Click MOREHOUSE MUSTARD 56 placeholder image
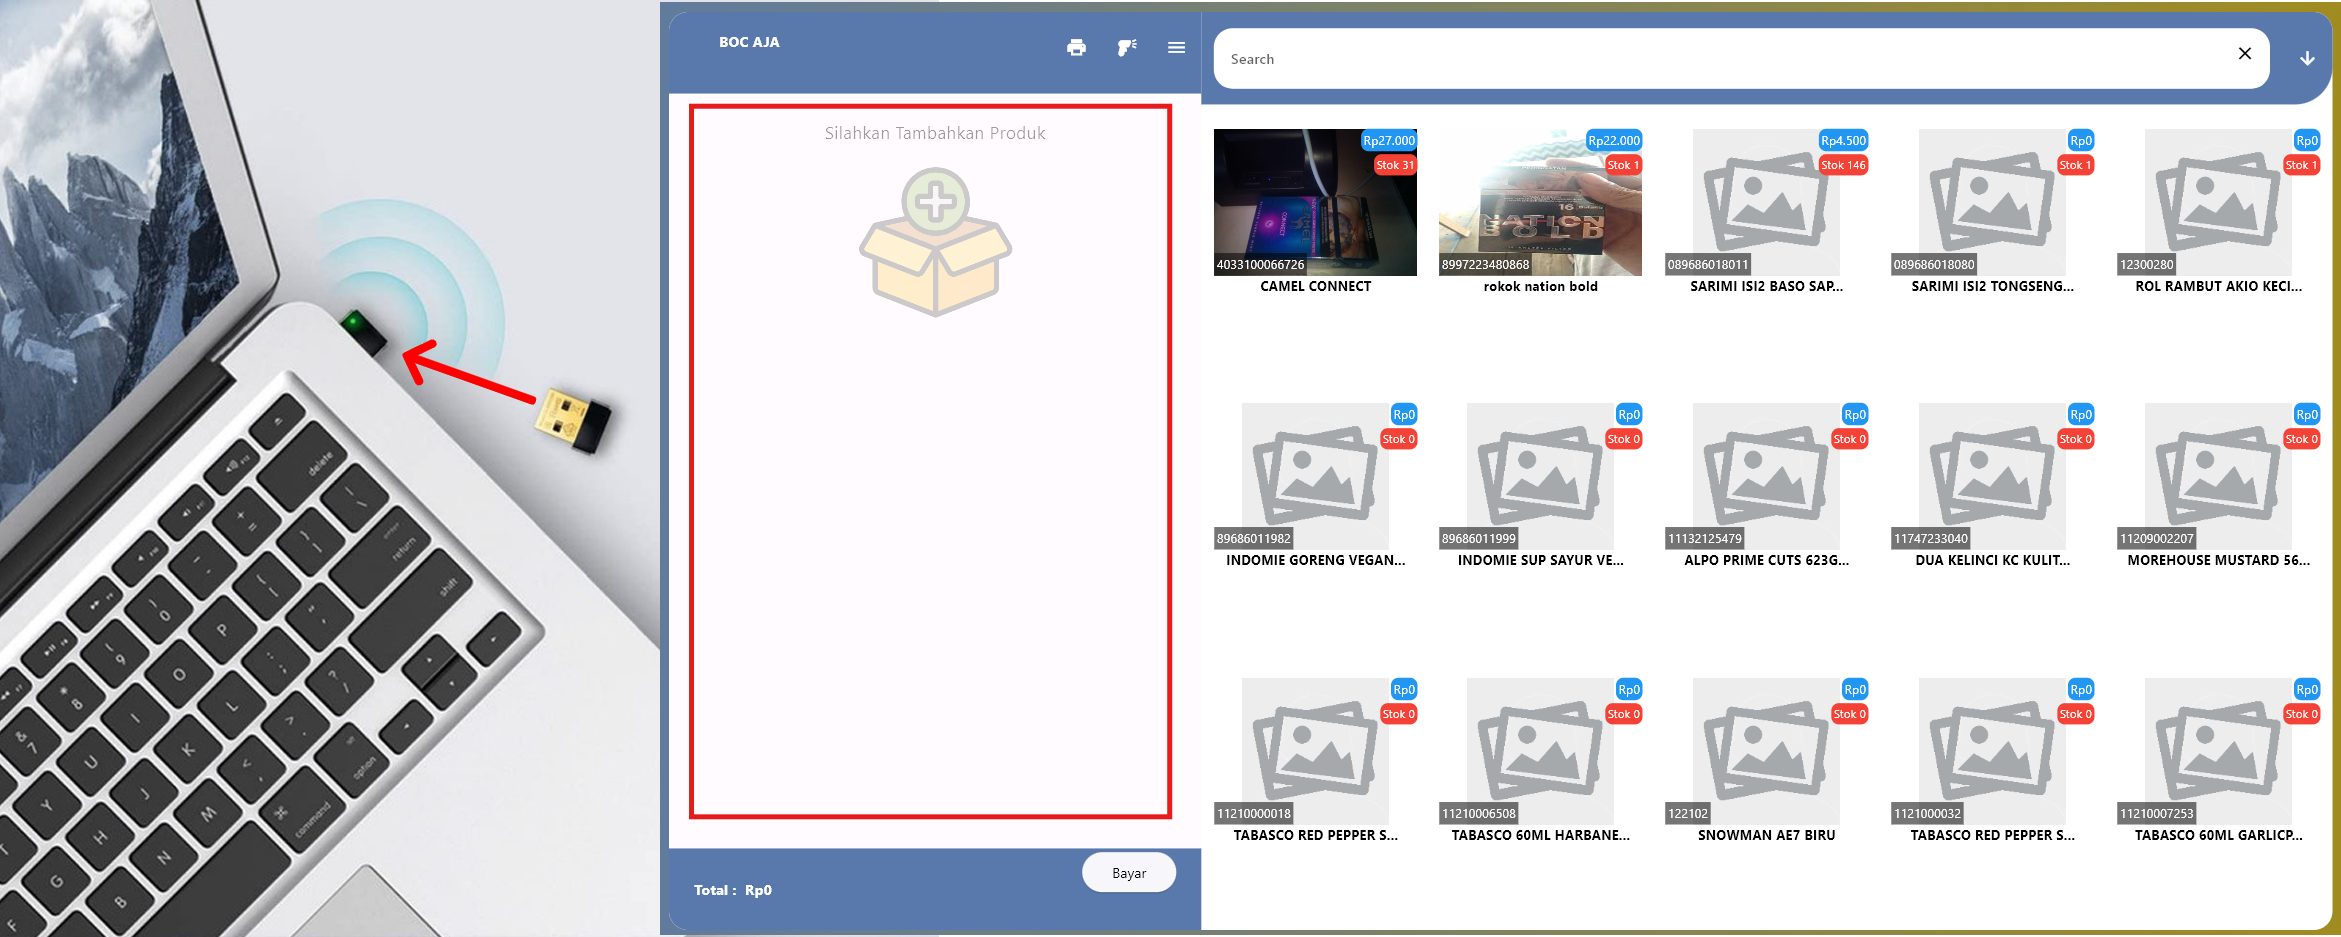2341x937 pixels. click(x=2218, y=476)
